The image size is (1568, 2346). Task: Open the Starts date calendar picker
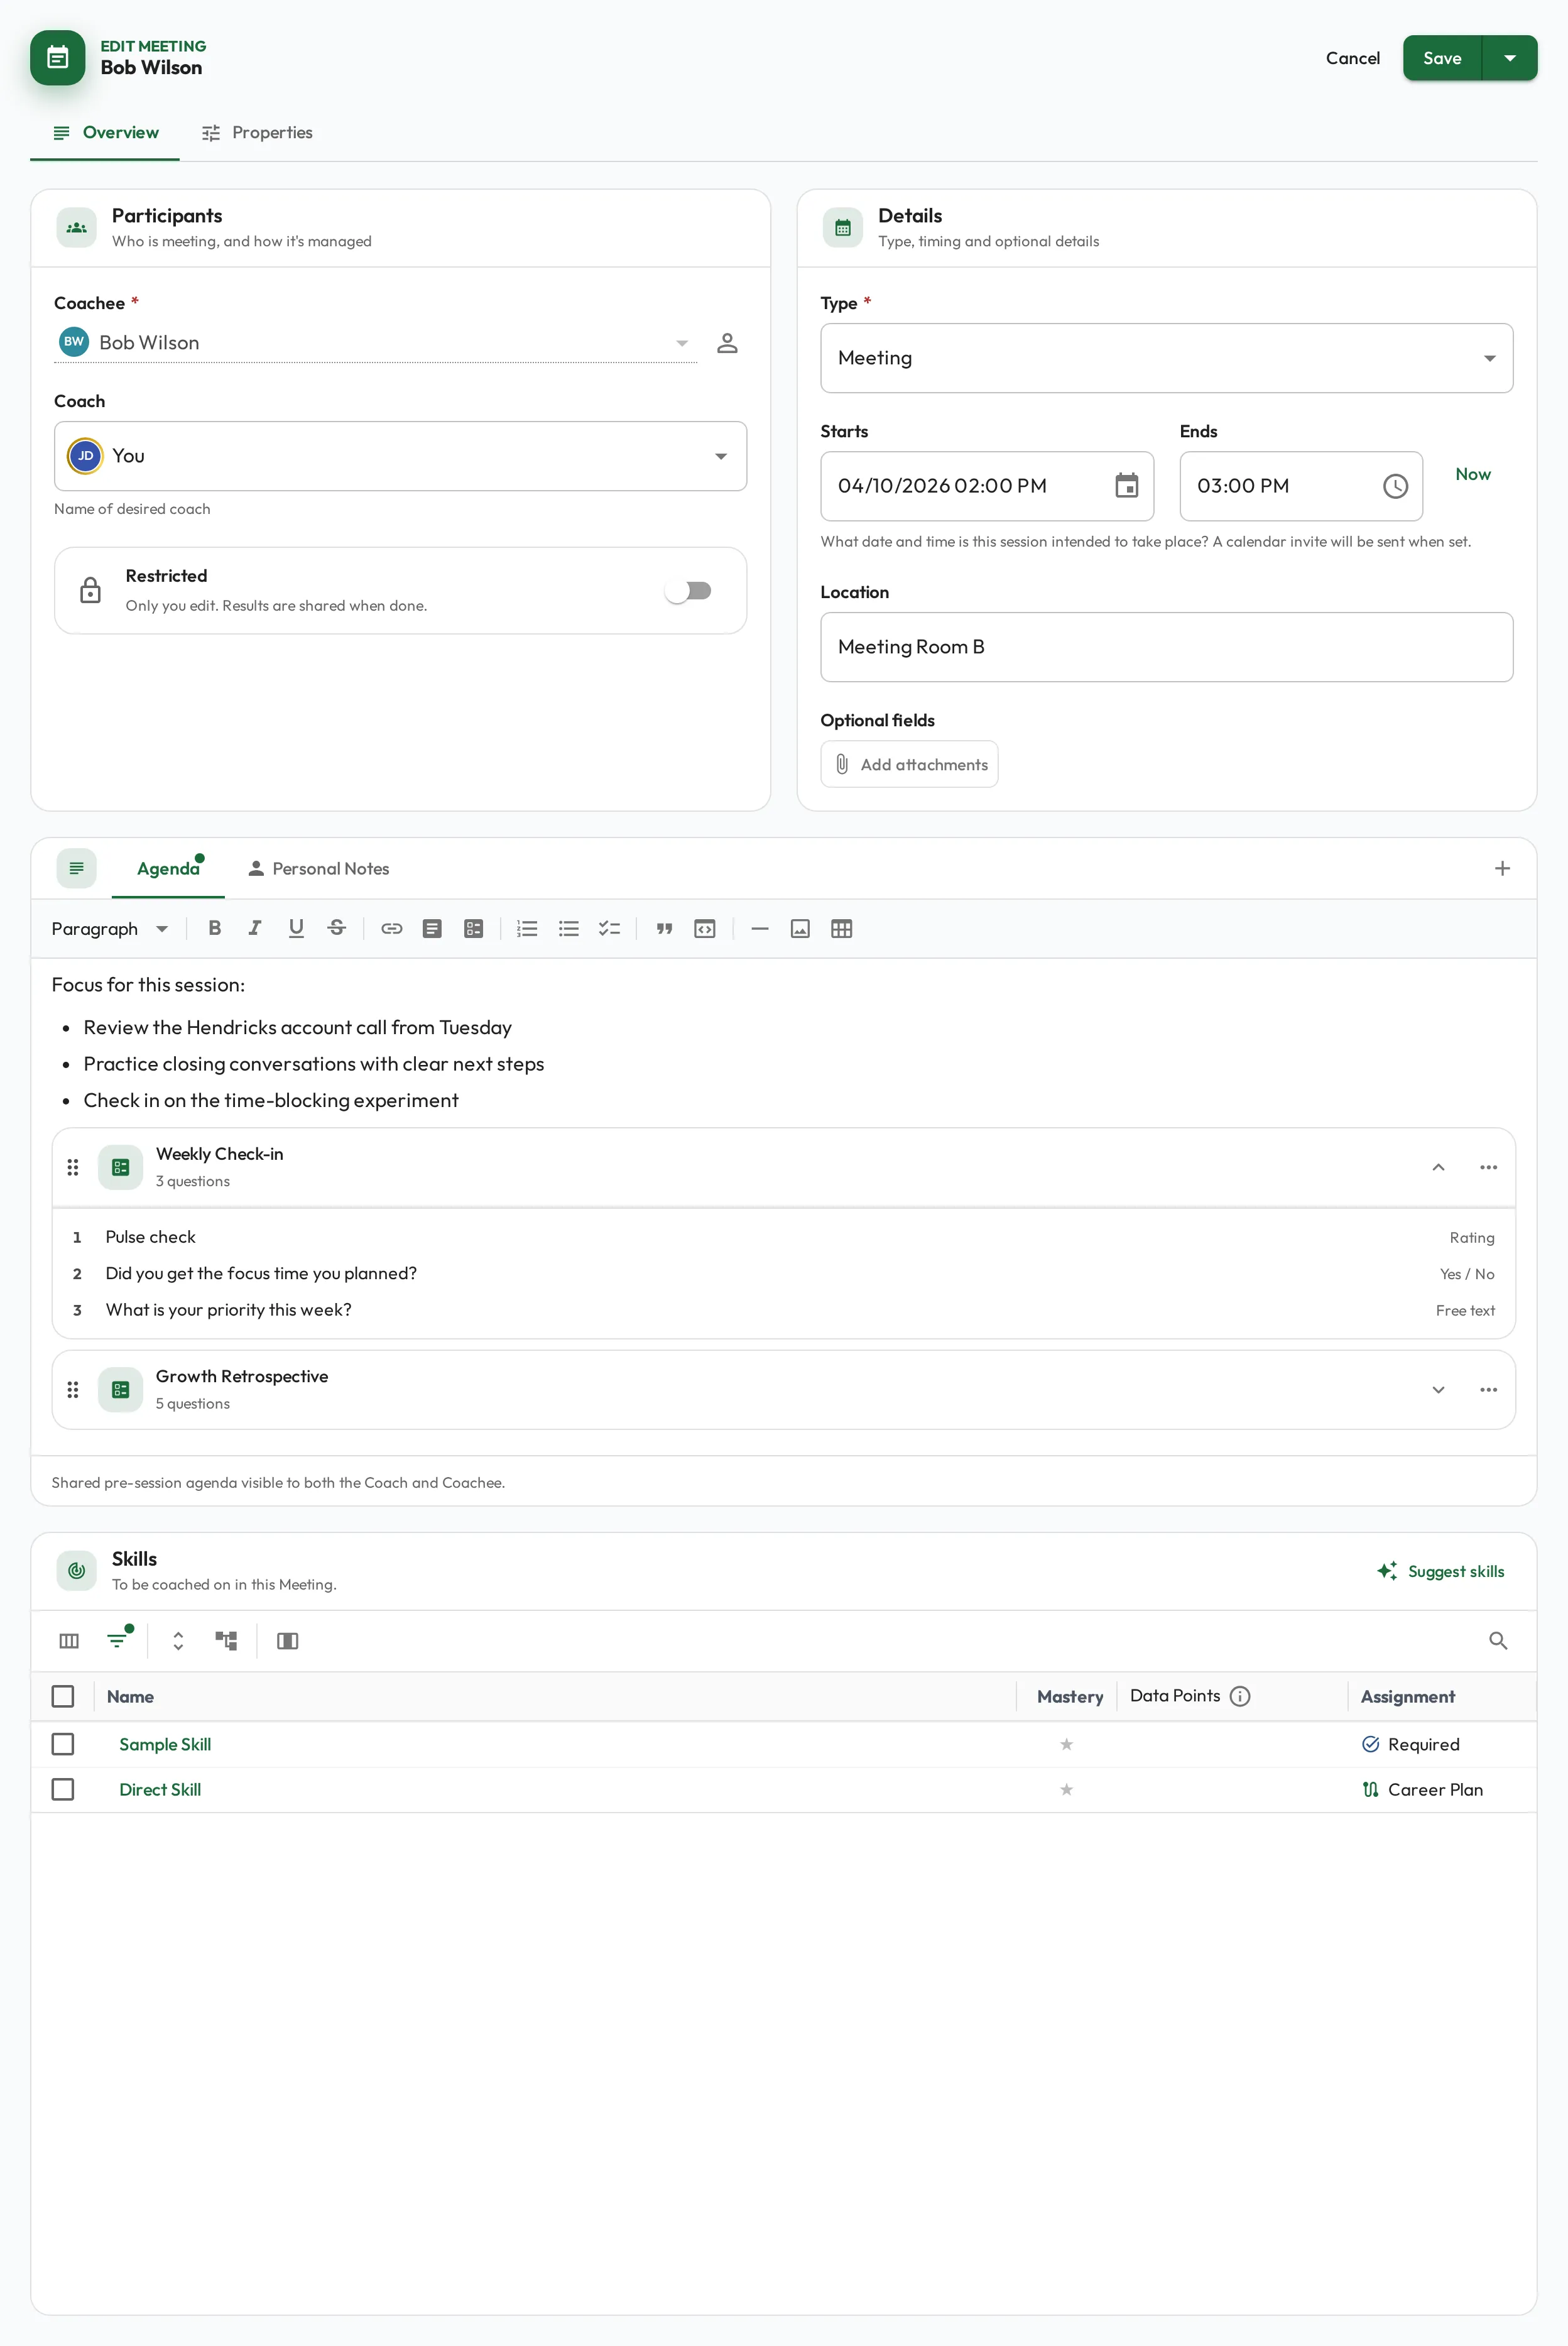pos(1127,486)
